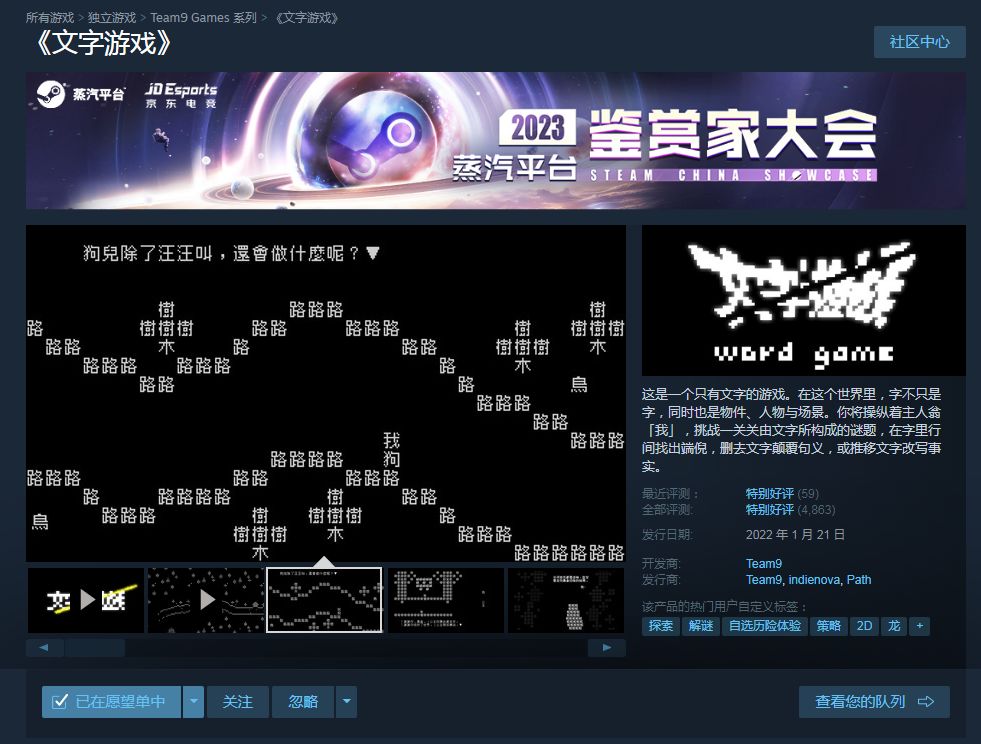Click the 解谜 tag
Screen dimensions: 981x744
701,626
